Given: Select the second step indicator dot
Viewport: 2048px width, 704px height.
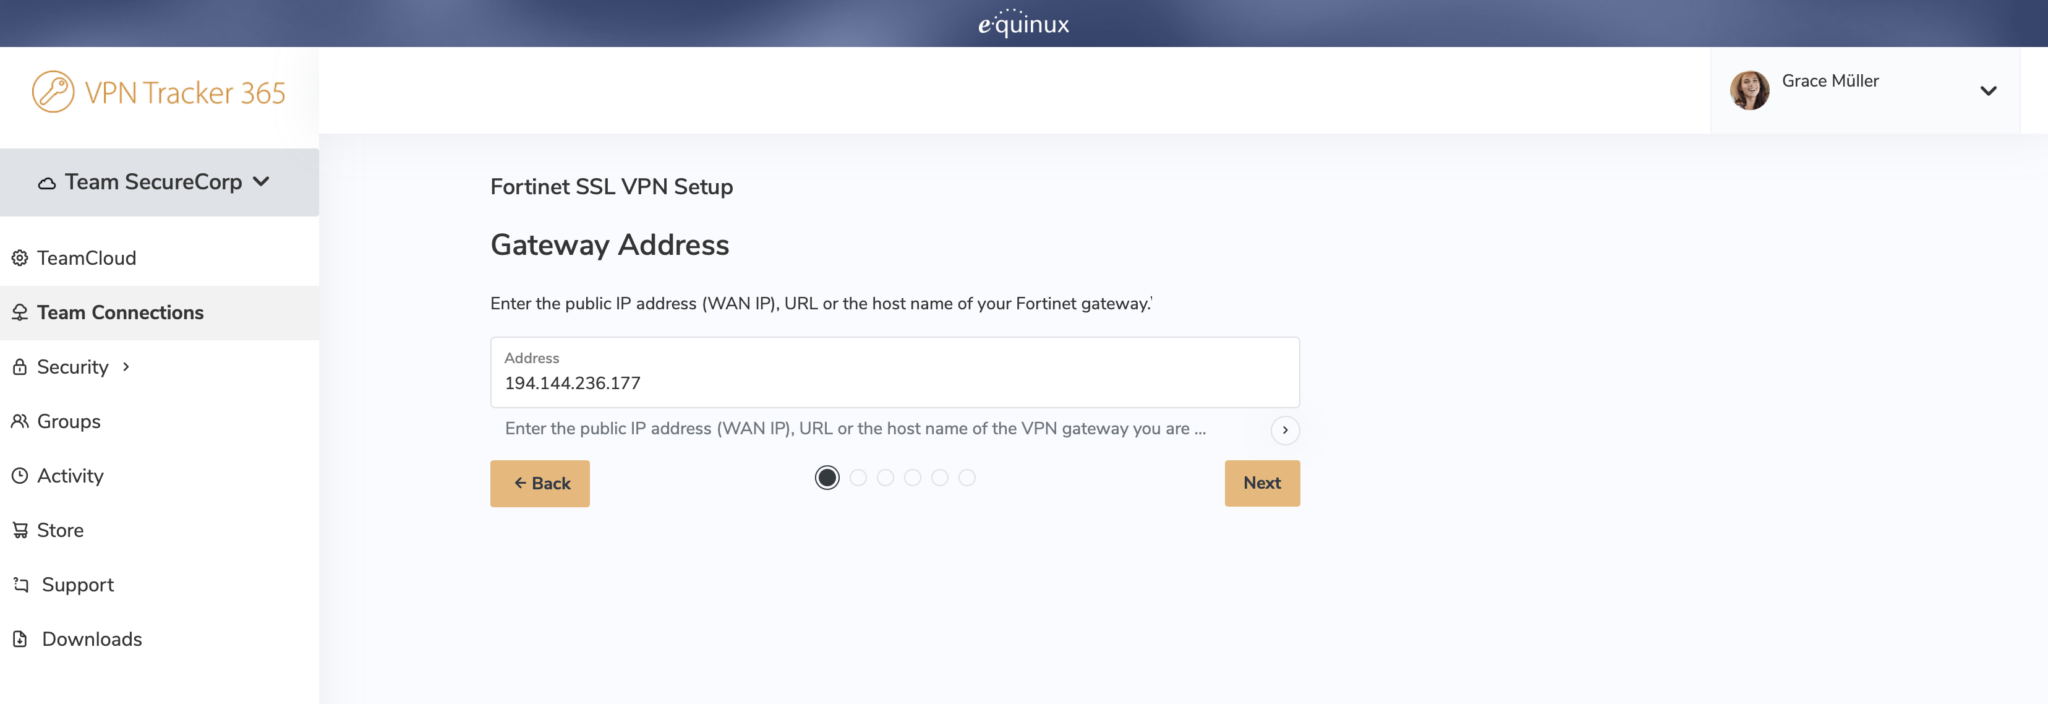Looking at the screenshot, I should pos(858,478).
